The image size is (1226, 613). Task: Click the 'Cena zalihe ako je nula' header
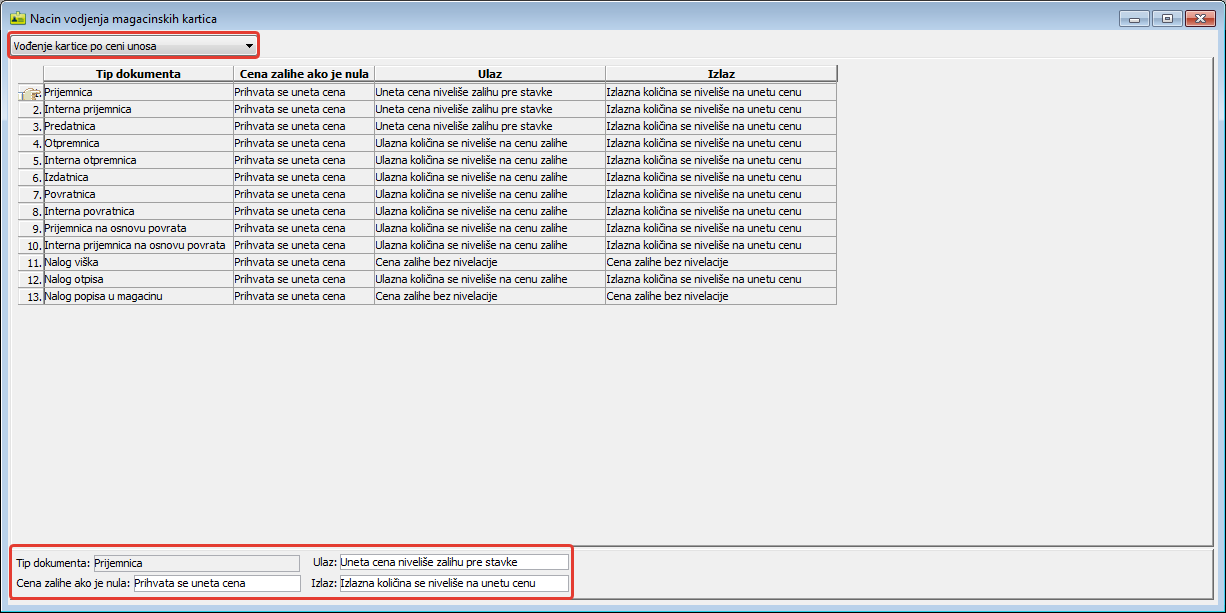point(304,74)
